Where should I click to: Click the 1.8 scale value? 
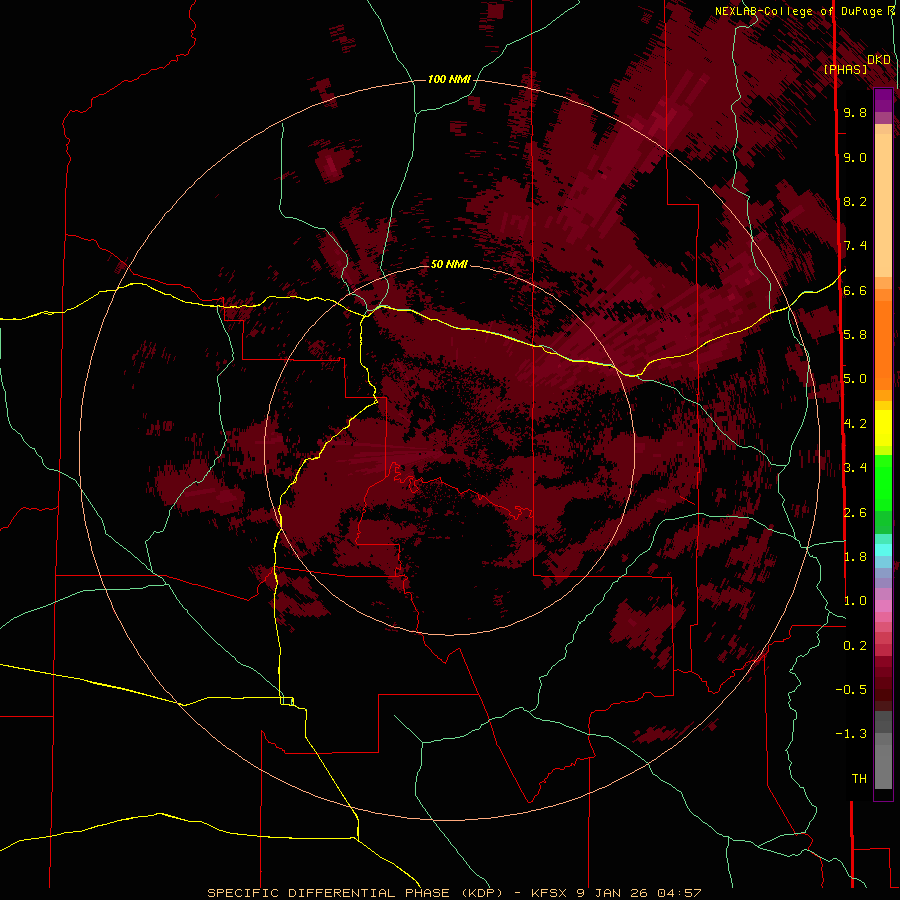coord(855,557)
